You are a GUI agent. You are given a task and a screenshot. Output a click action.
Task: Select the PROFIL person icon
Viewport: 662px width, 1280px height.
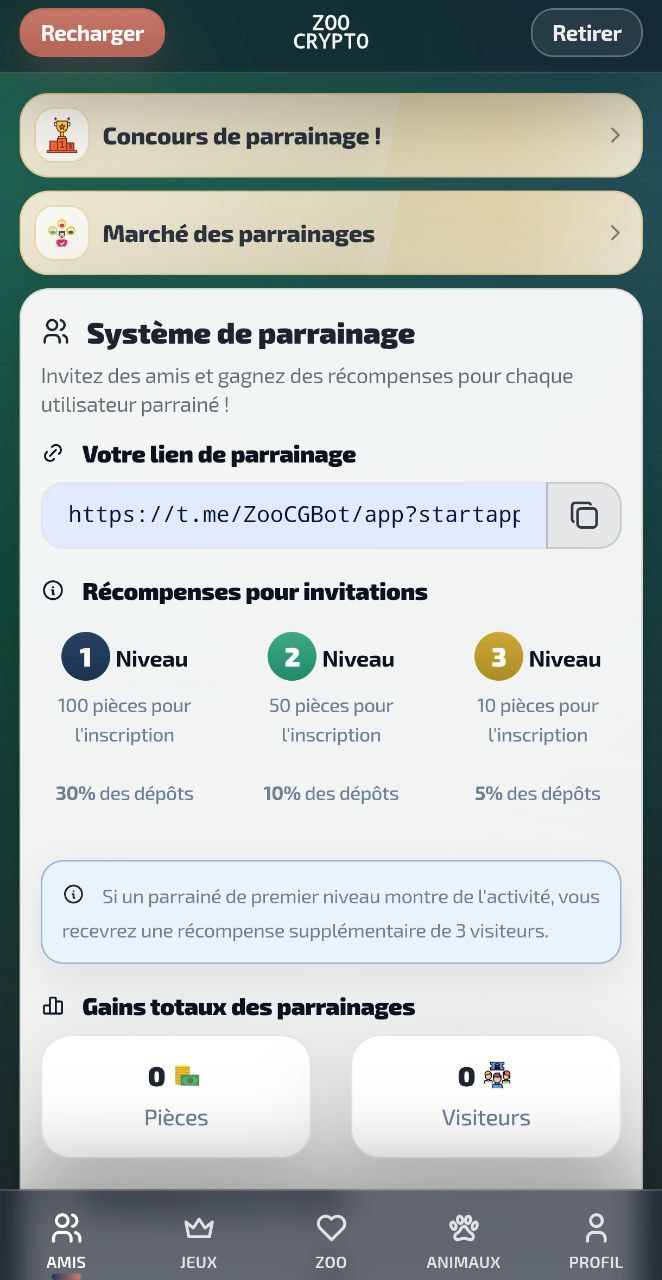pos(596,1227)
